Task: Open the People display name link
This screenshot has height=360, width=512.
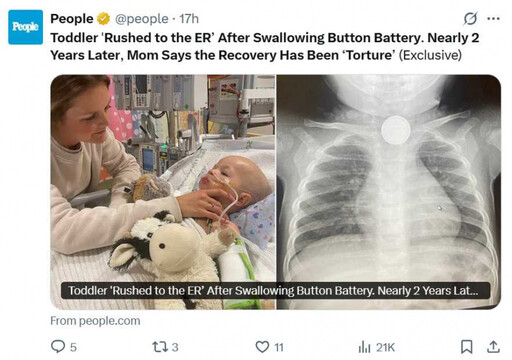Action: coord(72,19)
